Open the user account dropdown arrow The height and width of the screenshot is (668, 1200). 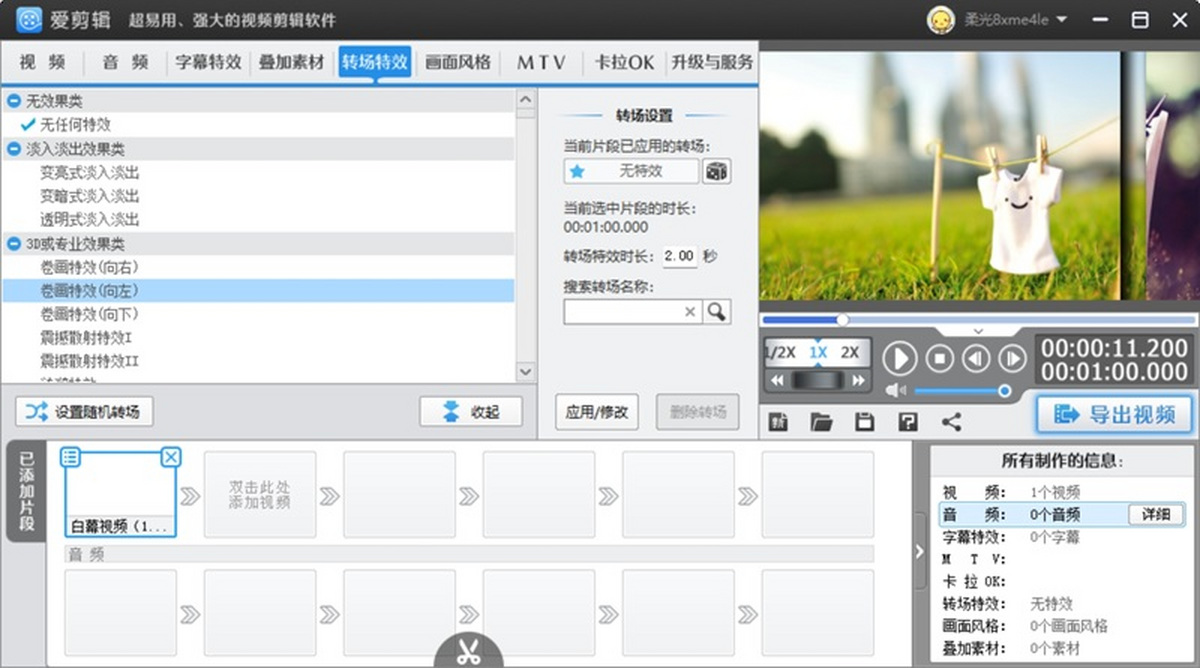tap(1061, 19)
